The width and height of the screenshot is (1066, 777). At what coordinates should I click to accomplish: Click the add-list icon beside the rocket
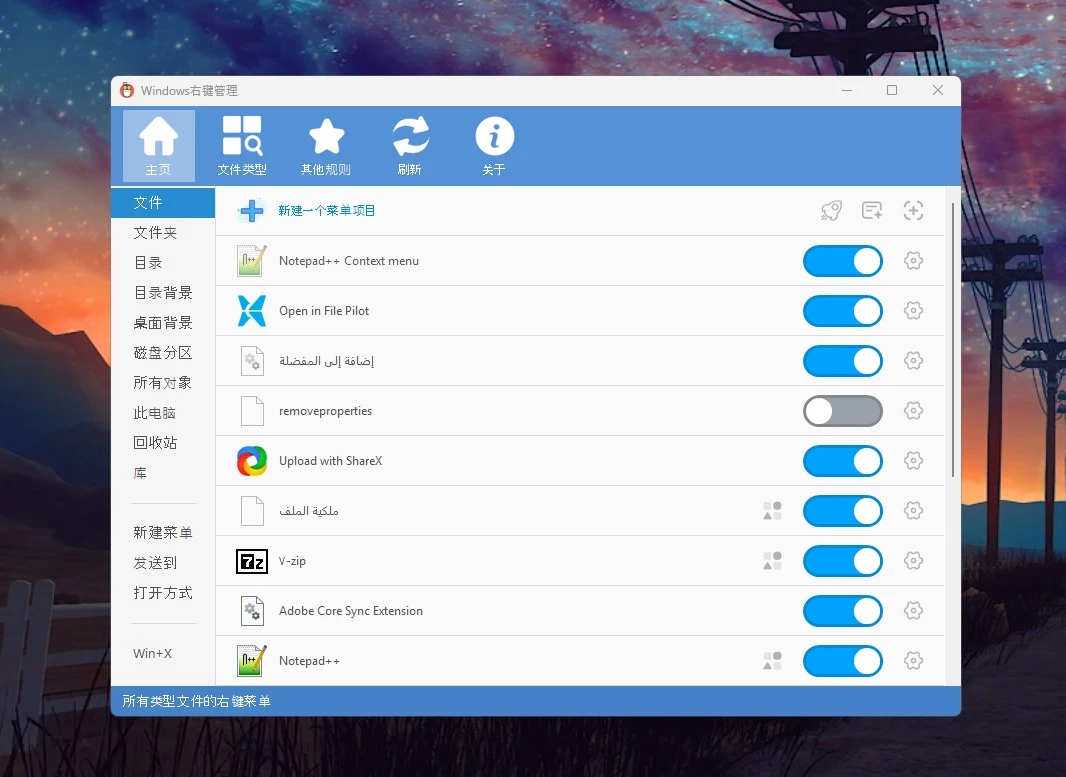872,211
